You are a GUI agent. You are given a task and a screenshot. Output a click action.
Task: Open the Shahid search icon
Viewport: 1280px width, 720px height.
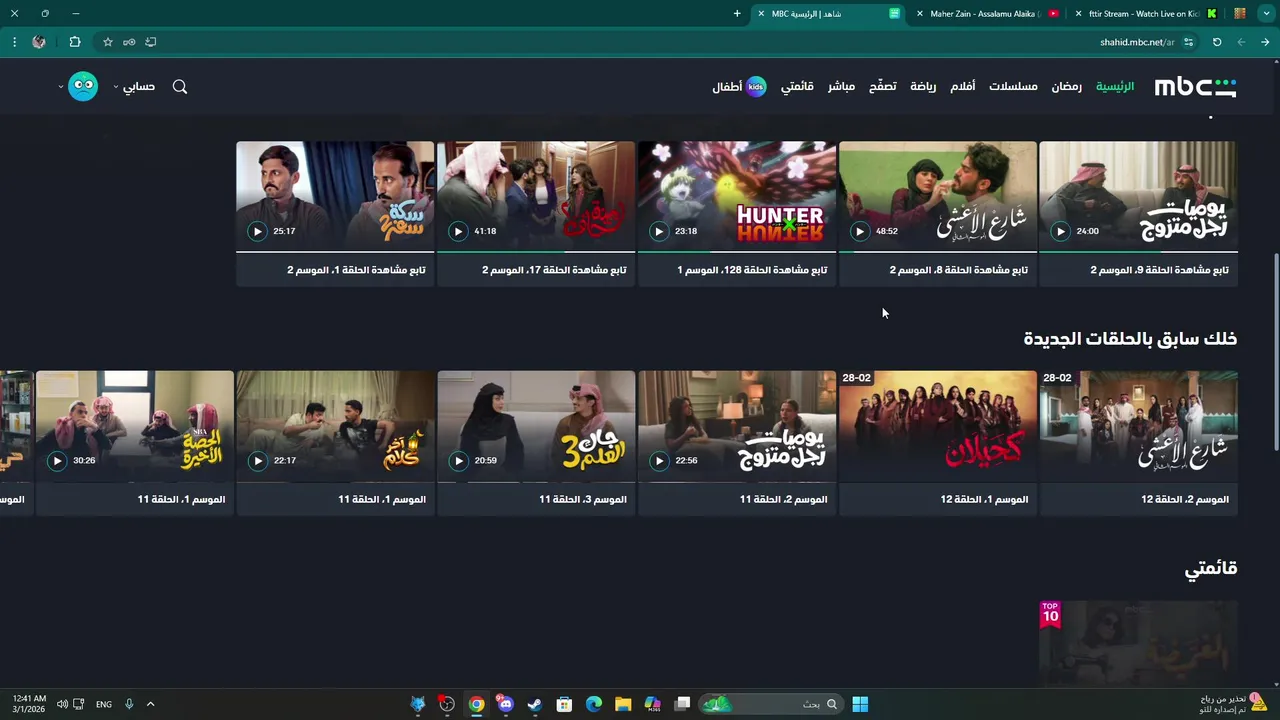point(180,87)
